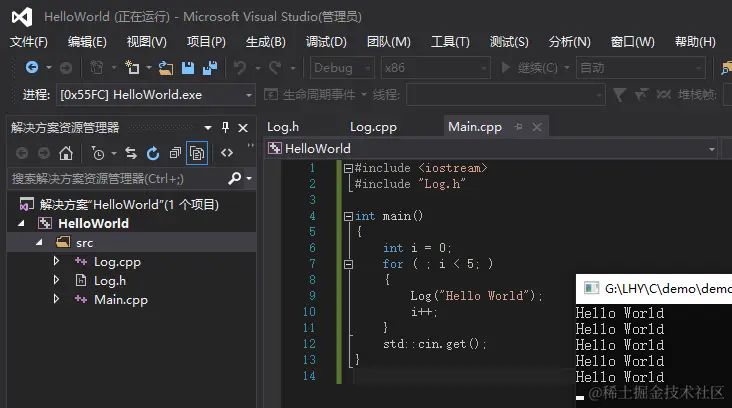Switch to the Log.h editor tab

pos(283,127)
